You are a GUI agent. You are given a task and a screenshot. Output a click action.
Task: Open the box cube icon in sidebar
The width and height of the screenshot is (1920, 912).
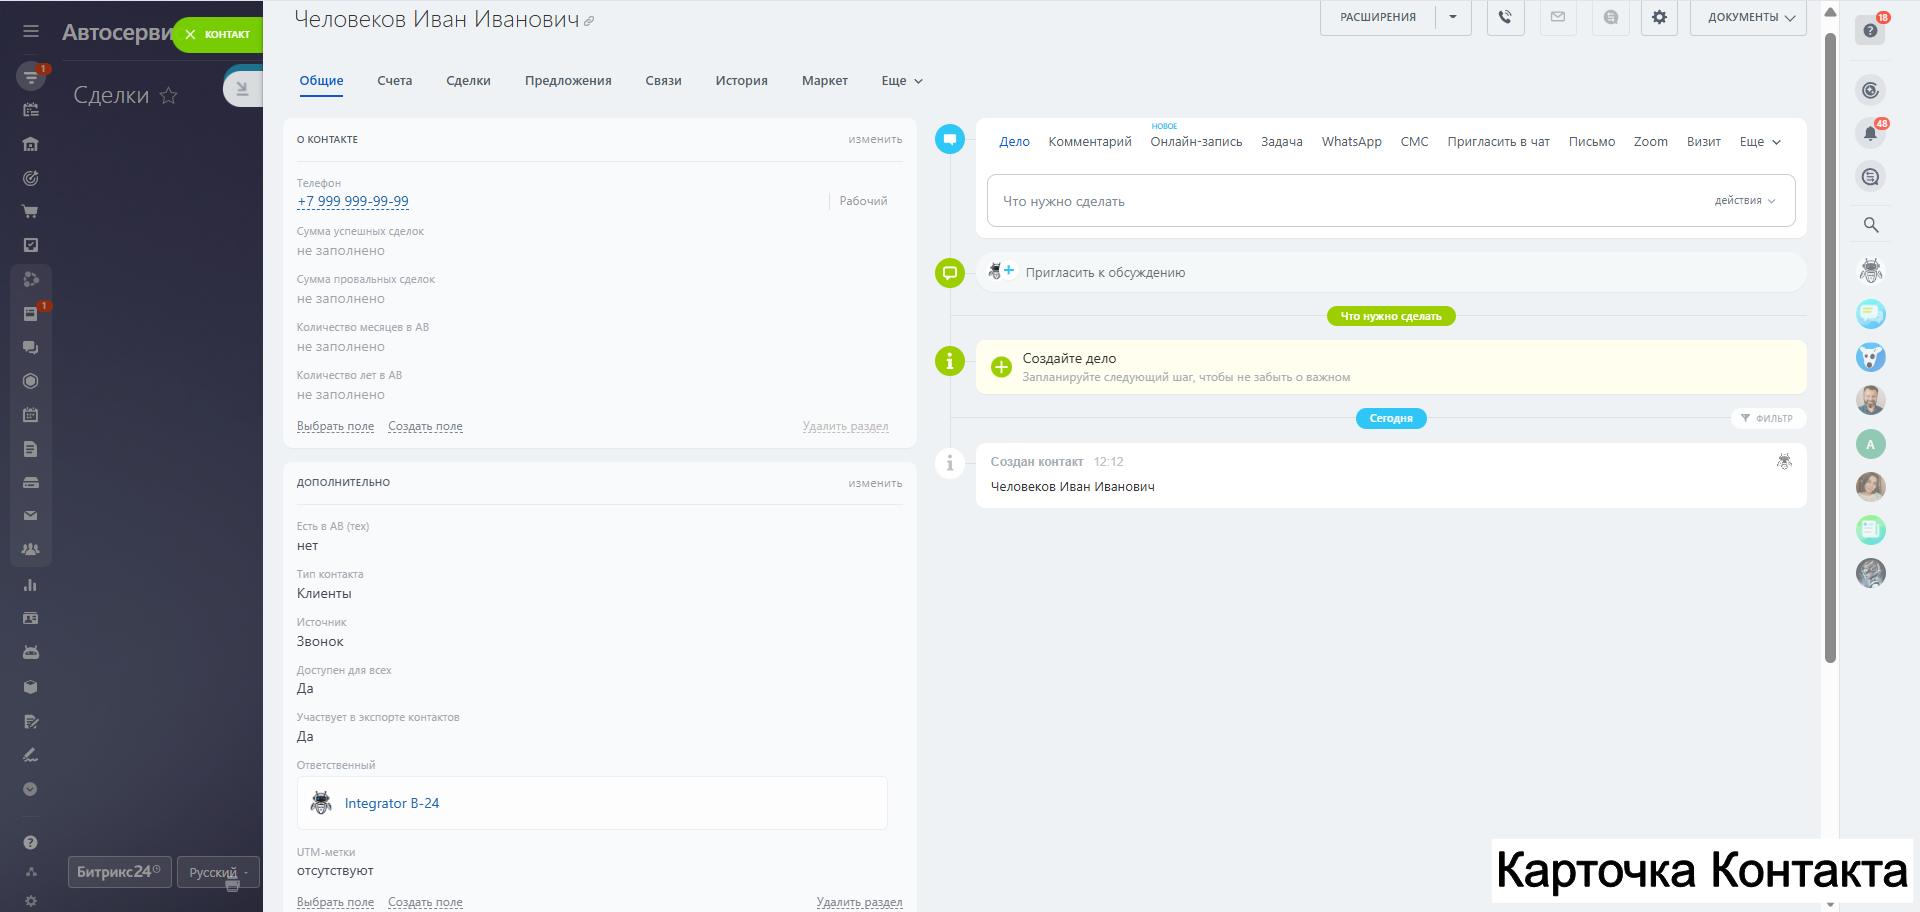coord(31,687)
